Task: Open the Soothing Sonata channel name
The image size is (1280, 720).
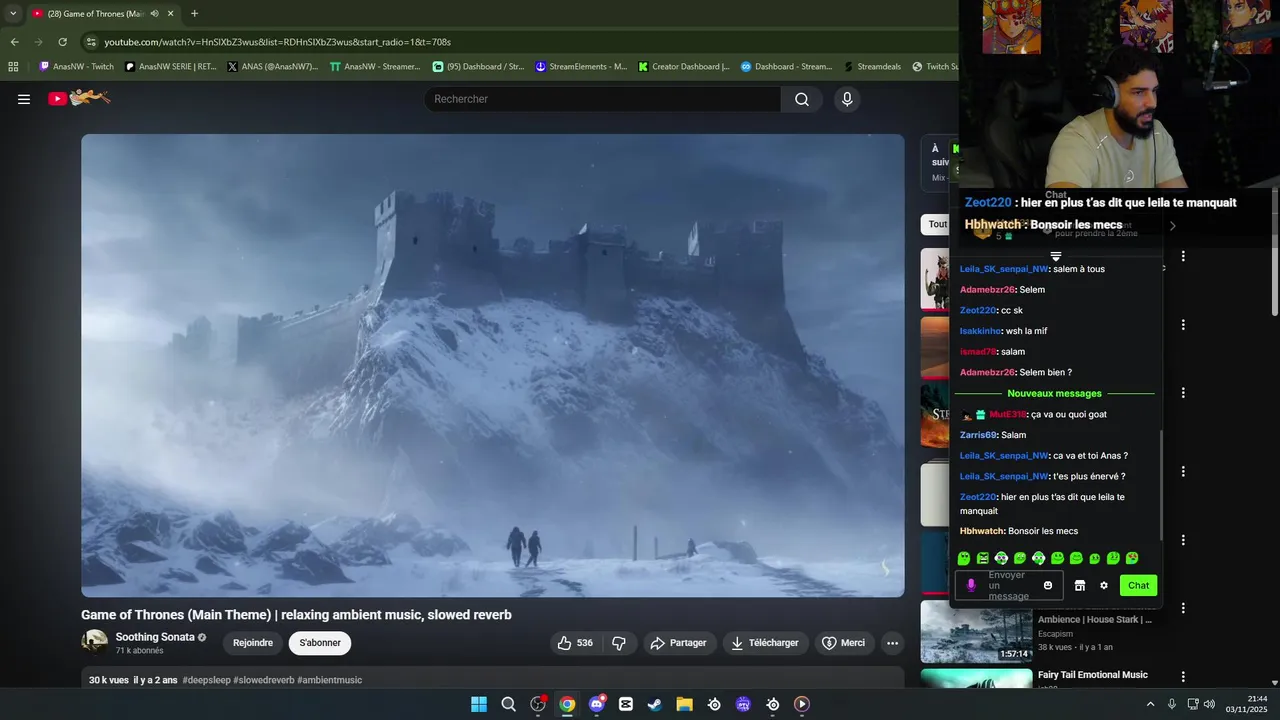Action: point(155,637)
